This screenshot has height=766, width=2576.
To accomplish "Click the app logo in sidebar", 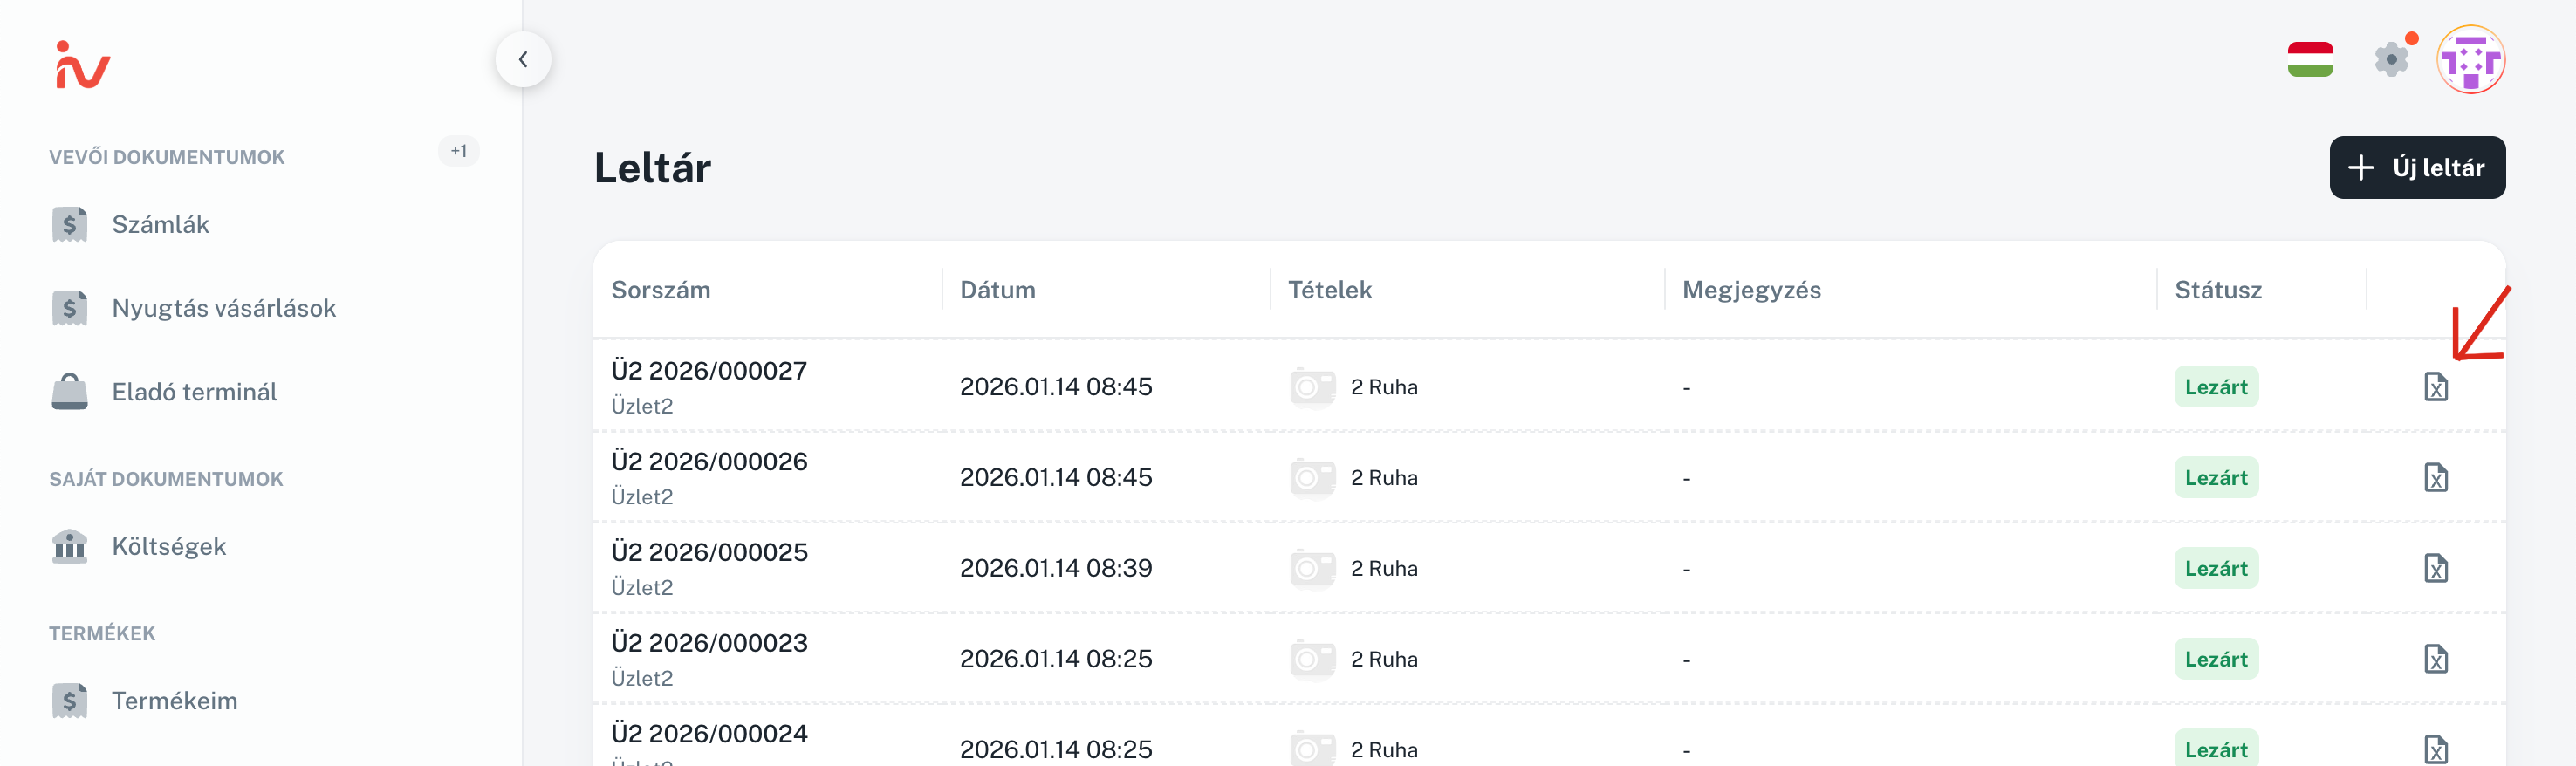I will pyautogui.click(x=82, y=66).
